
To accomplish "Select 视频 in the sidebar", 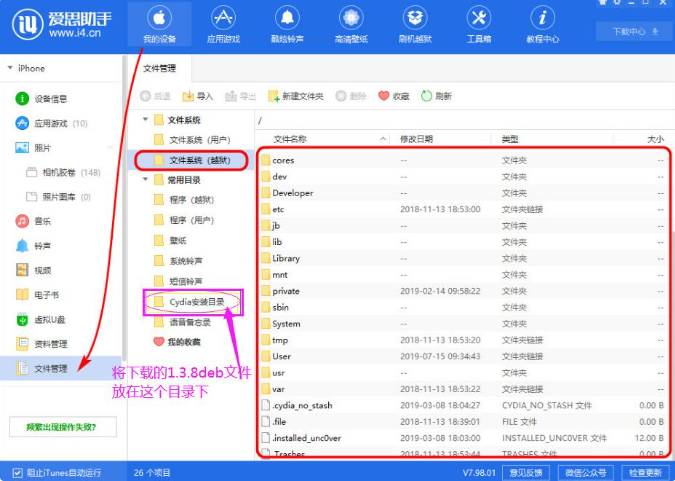I will [62, 270].
